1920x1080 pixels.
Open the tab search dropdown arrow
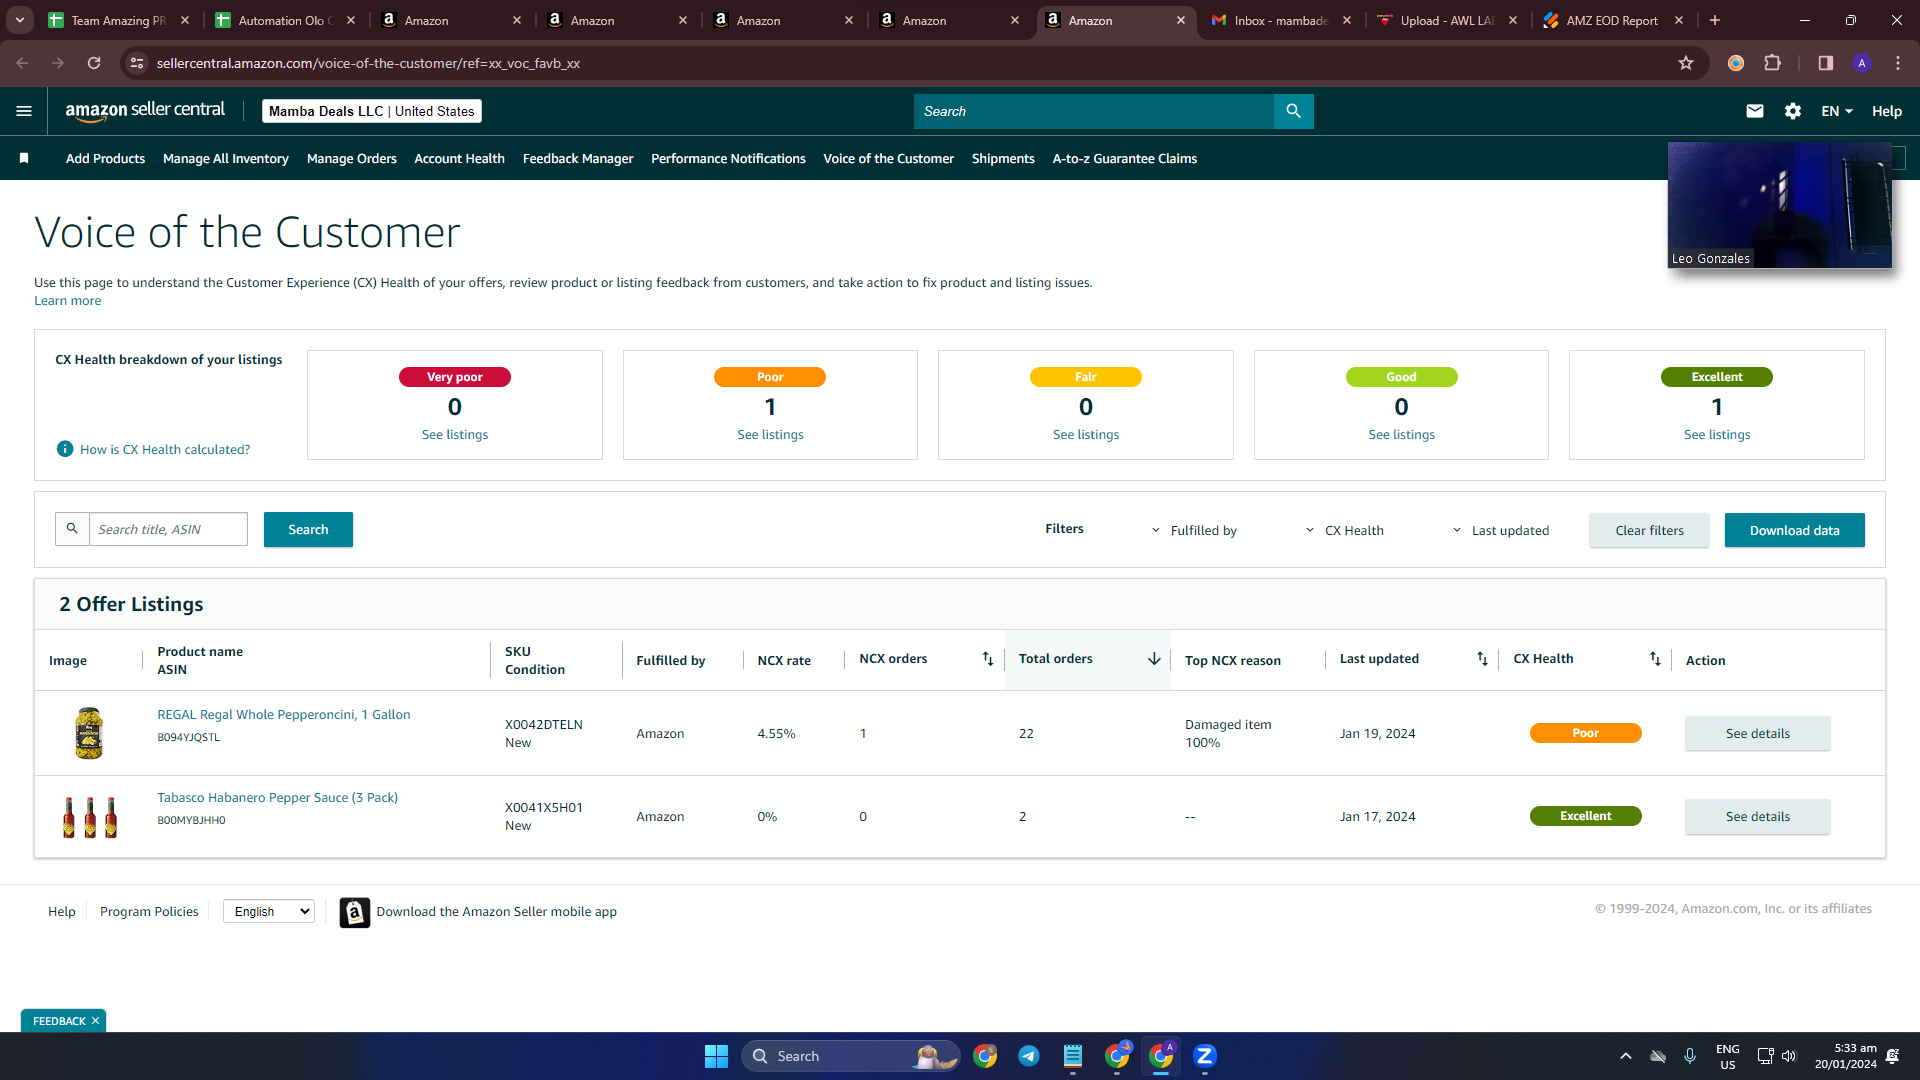20,20
